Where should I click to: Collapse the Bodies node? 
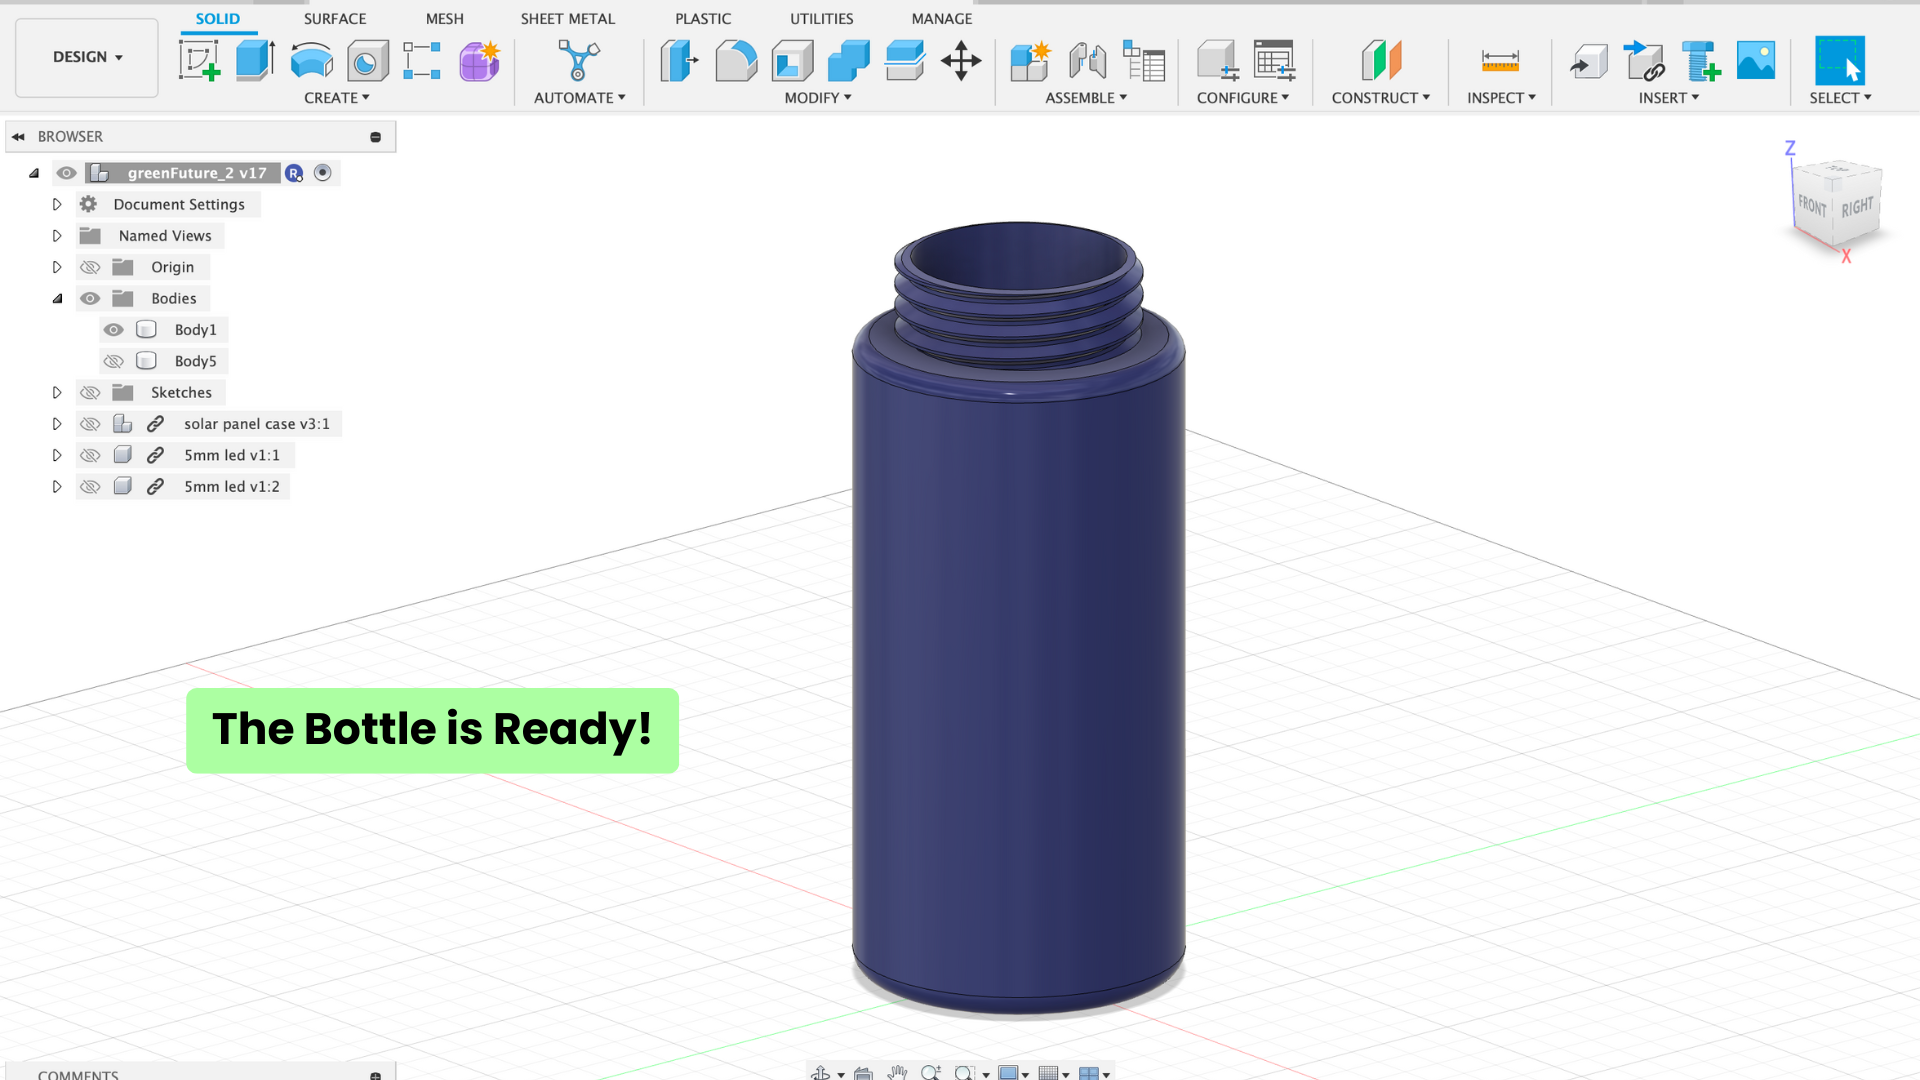pyautogui.click(x=57, y=299)
